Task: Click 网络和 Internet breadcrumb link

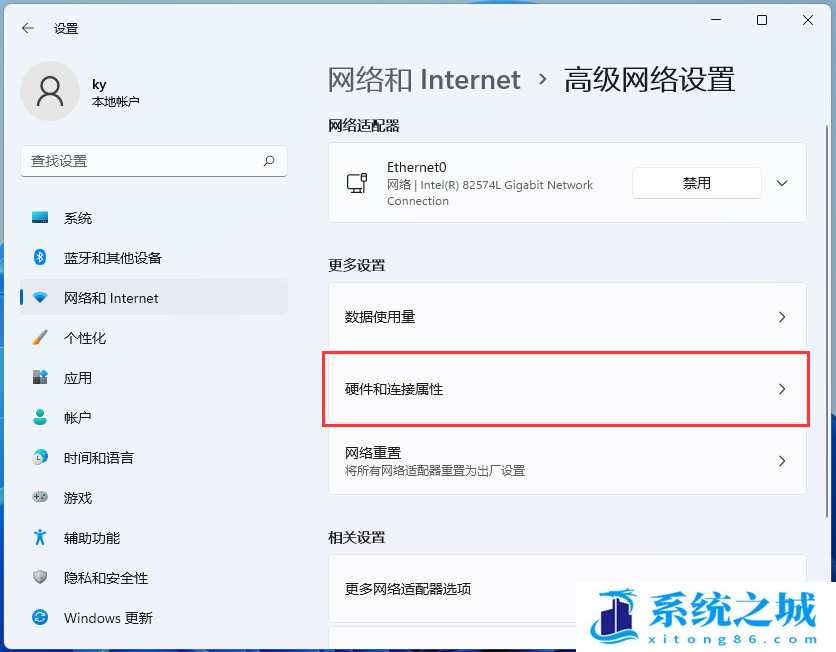Action: pos(424,80)
